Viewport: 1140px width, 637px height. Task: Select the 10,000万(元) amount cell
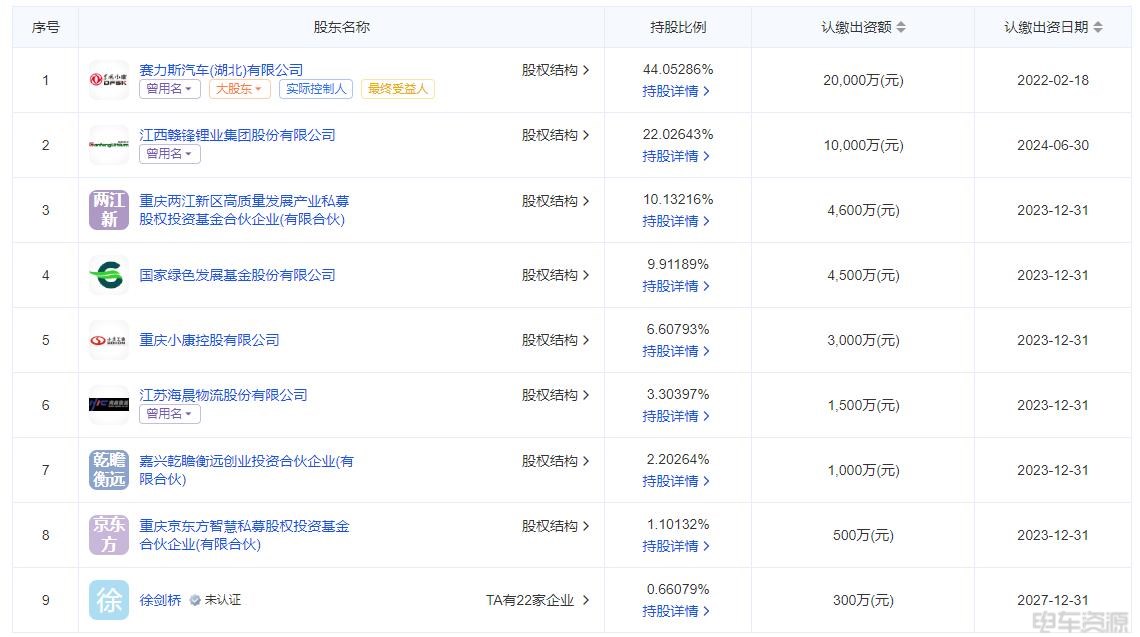pos(863,145)
